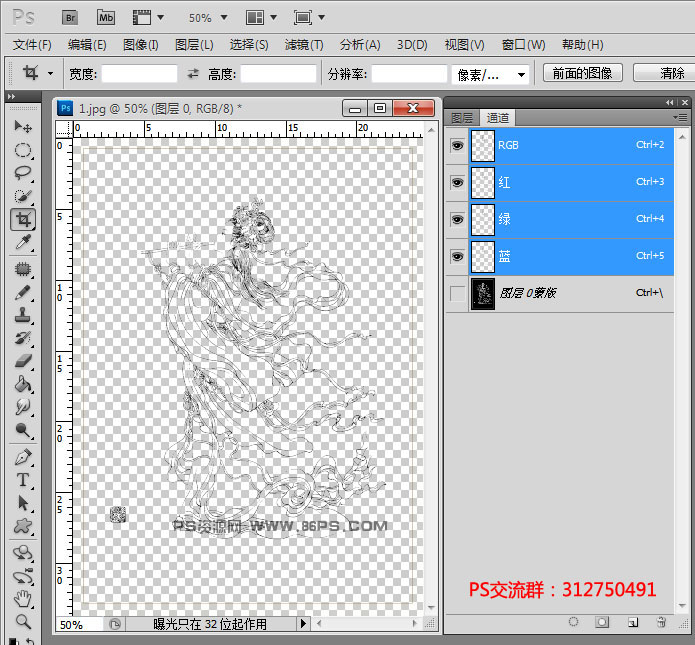The width and height of the screenshot is (695, 645).
Task: Open the 文件(F) menu
Action: point(32,45)
